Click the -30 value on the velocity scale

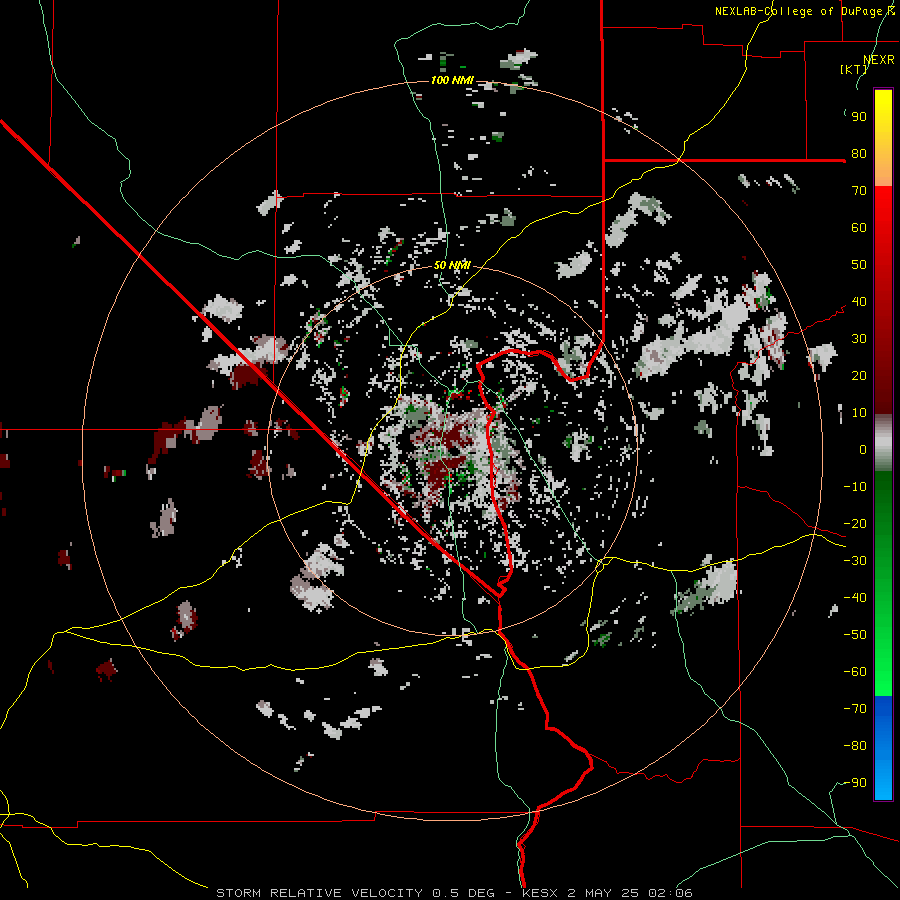click(855, 561)
